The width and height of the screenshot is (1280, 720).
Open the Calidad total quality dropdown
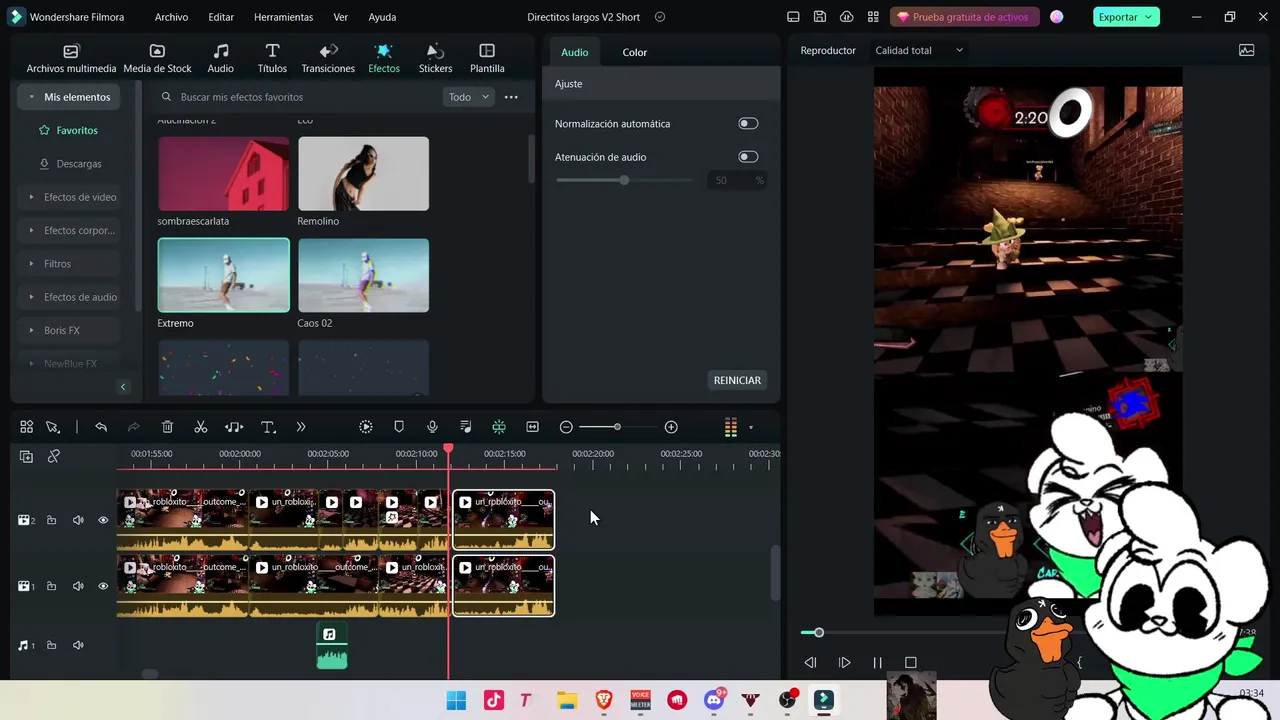point(919,50)
